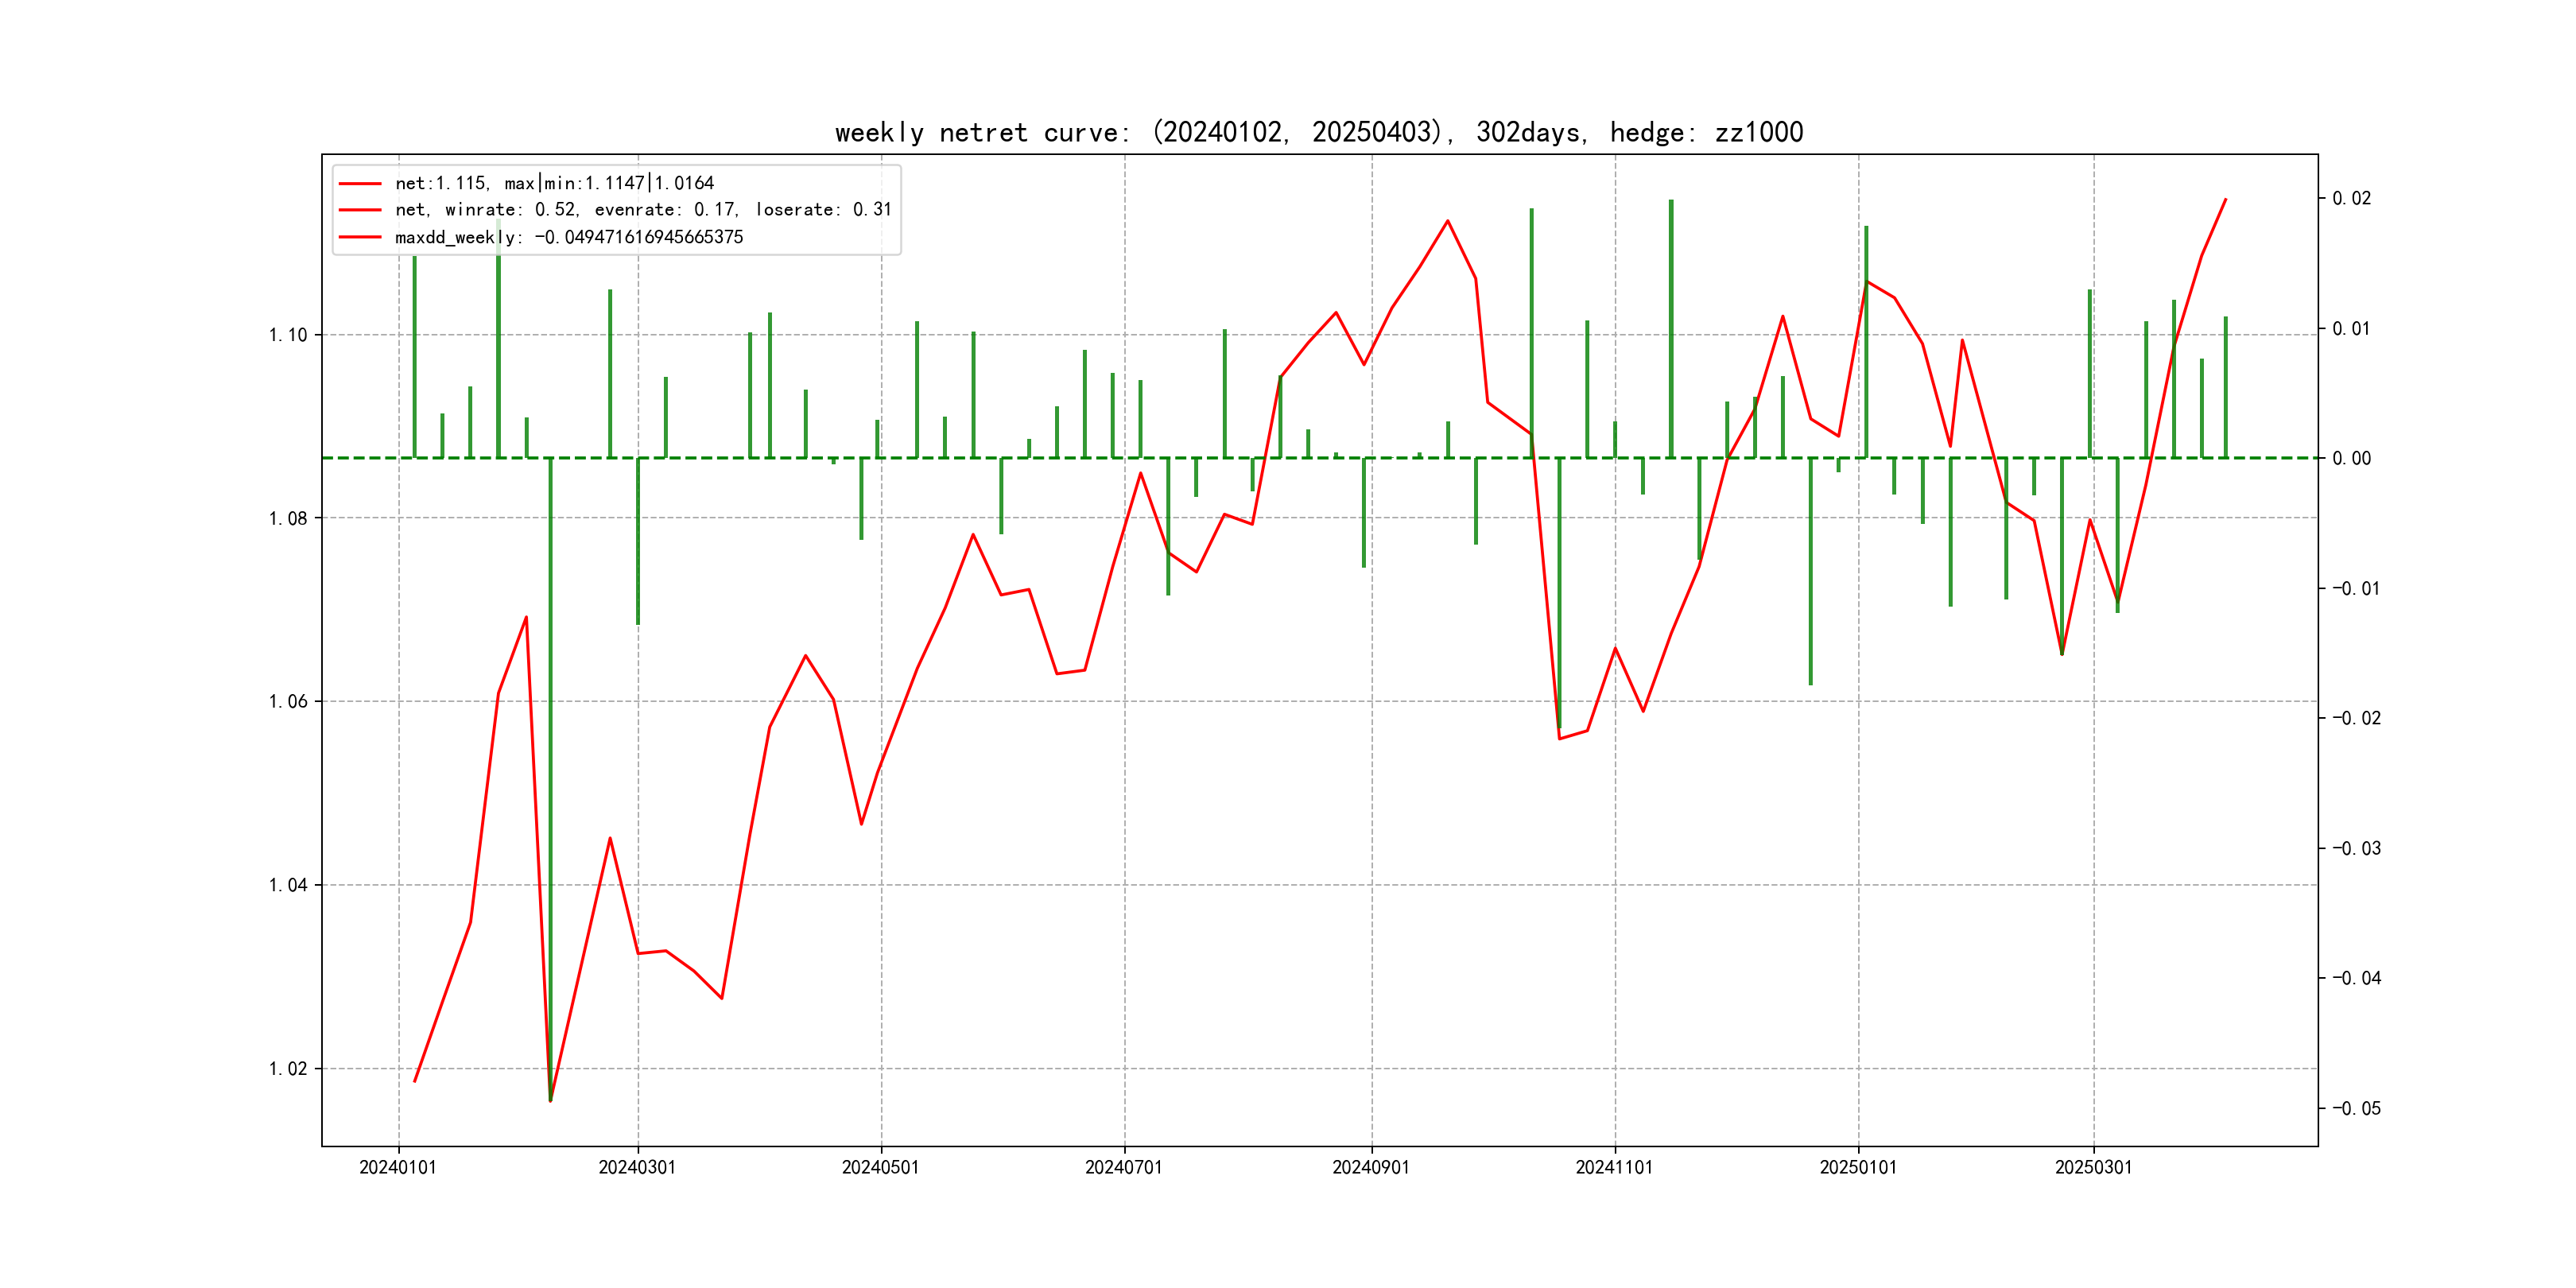Click the 1.06 left axis tick label

coord(288,702)
